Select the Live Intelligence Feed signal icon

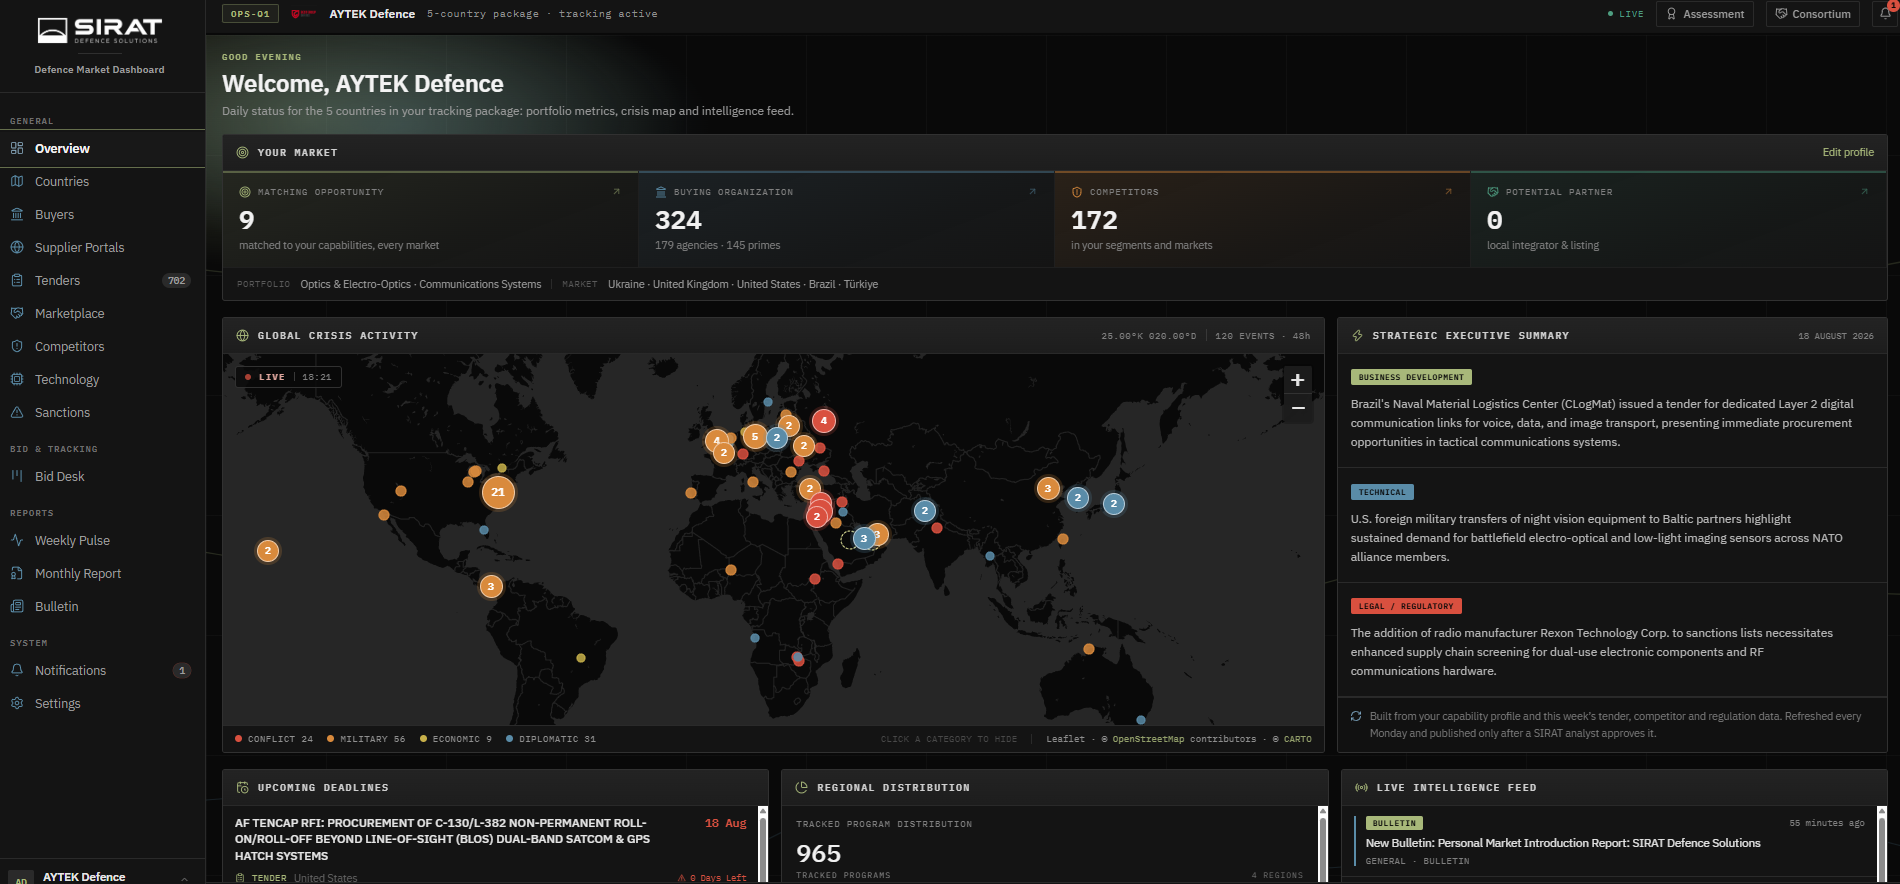pos(1361,788)
